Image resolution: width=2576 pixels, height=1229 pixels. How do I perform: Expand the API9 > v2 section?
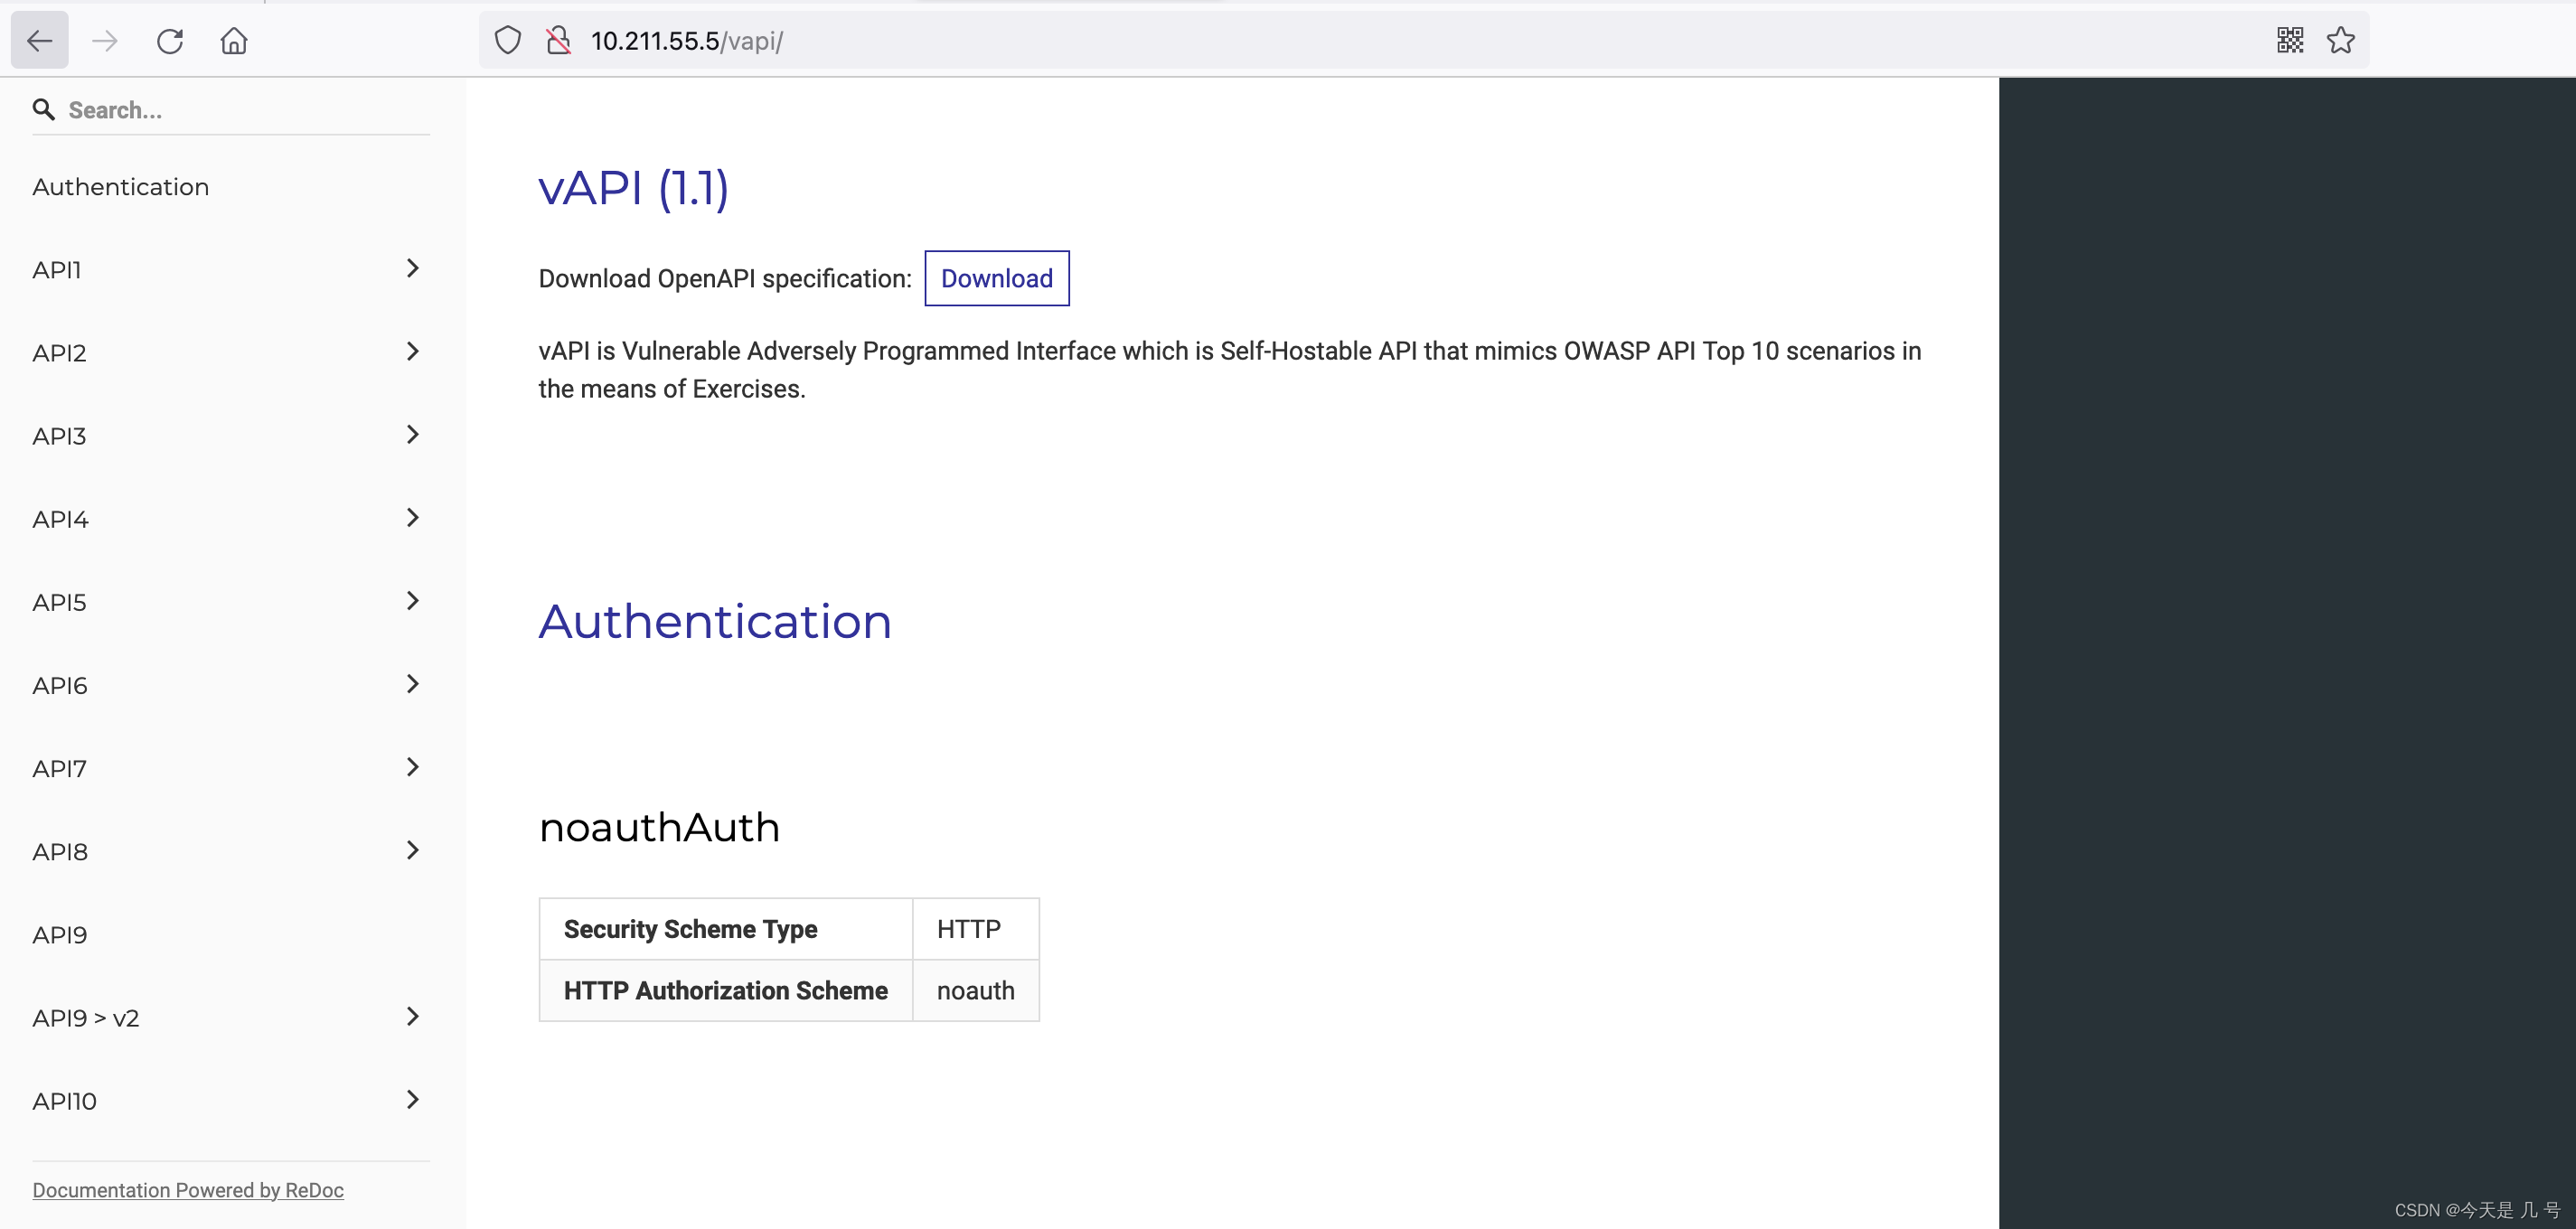click(412, 1017)
